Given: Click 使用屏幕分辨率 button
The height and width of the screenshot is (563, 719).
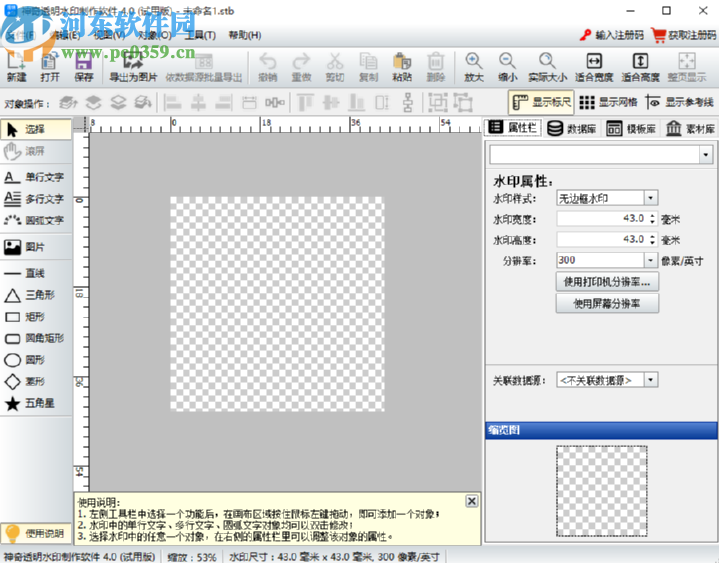Looking at the screenshot, I should click(x=607, y=304).
